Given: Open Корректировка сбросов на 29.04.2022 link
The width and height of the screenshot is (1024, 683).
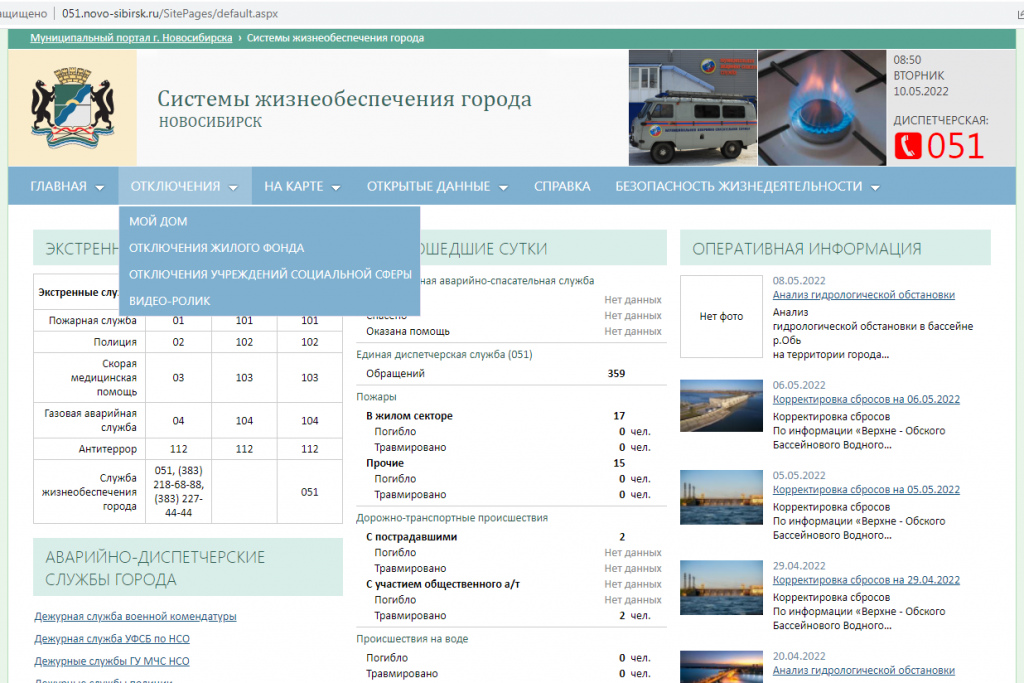Looking at the screenshot, I should [x=866, y=580].
